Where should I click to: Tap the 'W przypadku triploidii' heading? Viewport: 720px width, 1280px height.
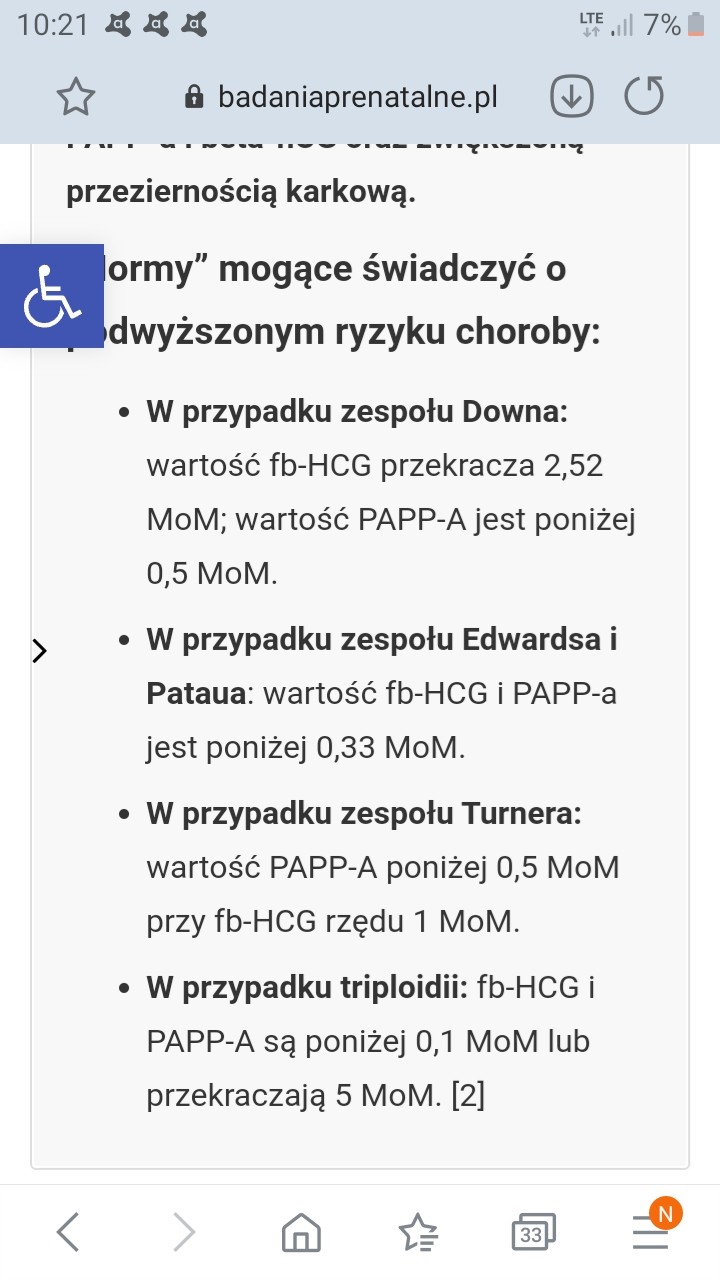pos(307,987)
